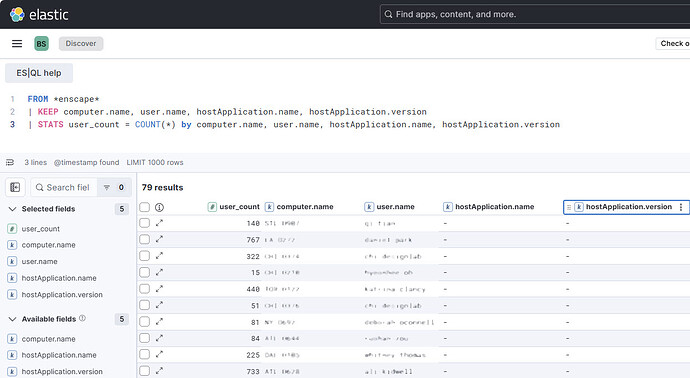Click the user_count cell 733

pos(253,371)
